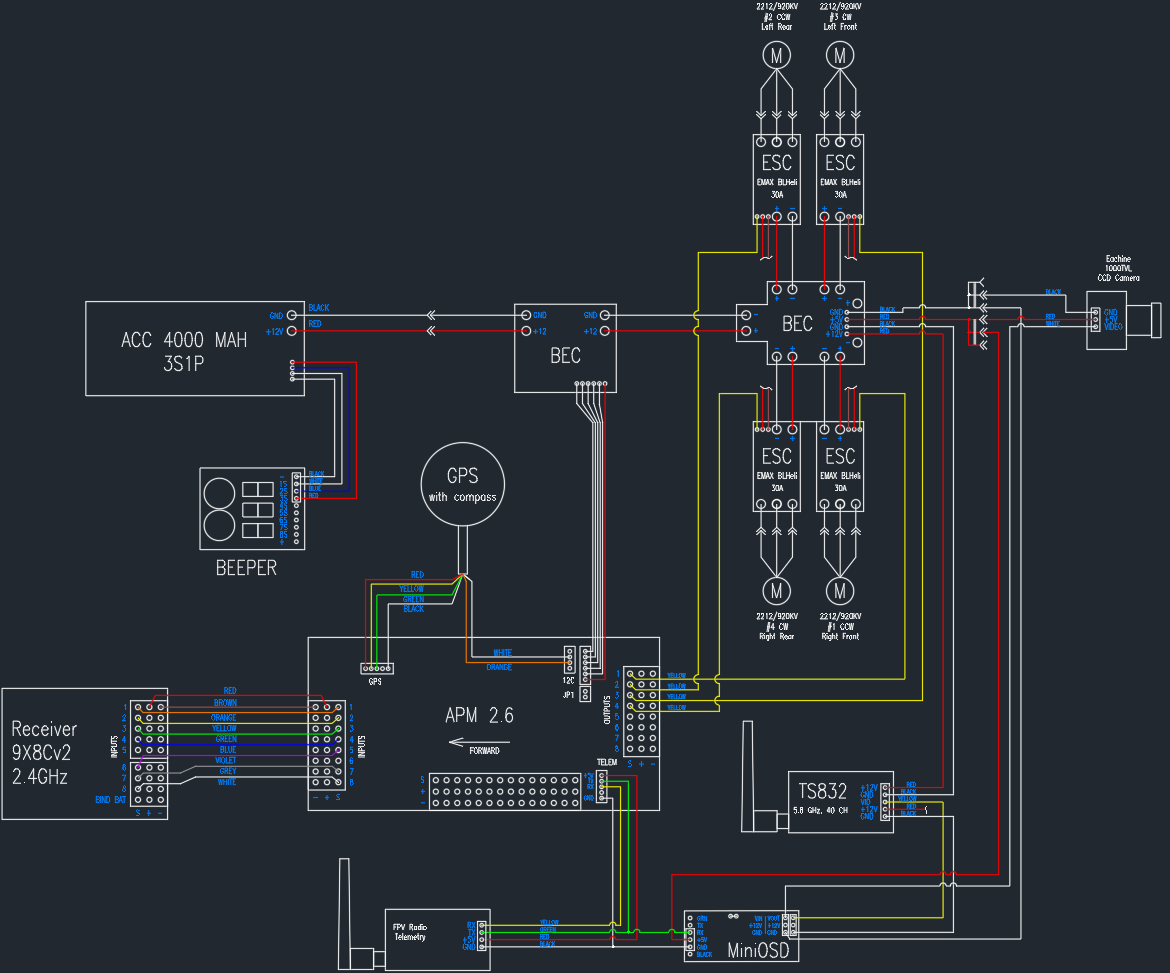The width and height of the screenshot is (1170, 973).
Task: Click the ACC 4000 MAH battery block
Action: (195, 347)
